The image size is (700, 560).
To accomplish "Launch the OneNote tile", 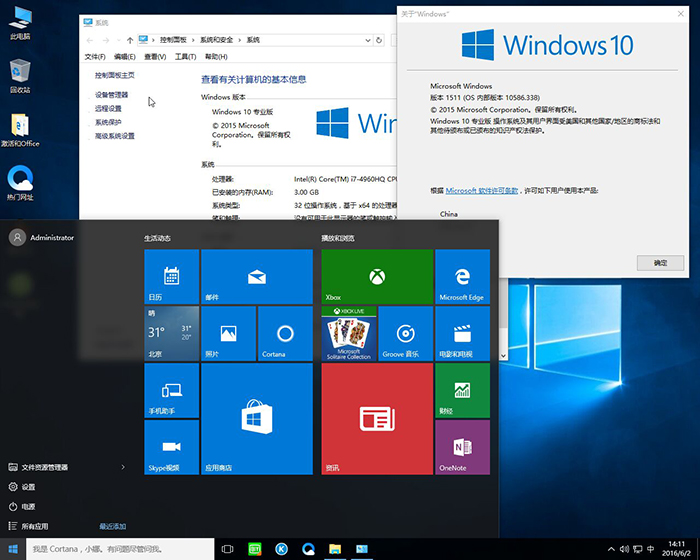I will tap(462, 447).
